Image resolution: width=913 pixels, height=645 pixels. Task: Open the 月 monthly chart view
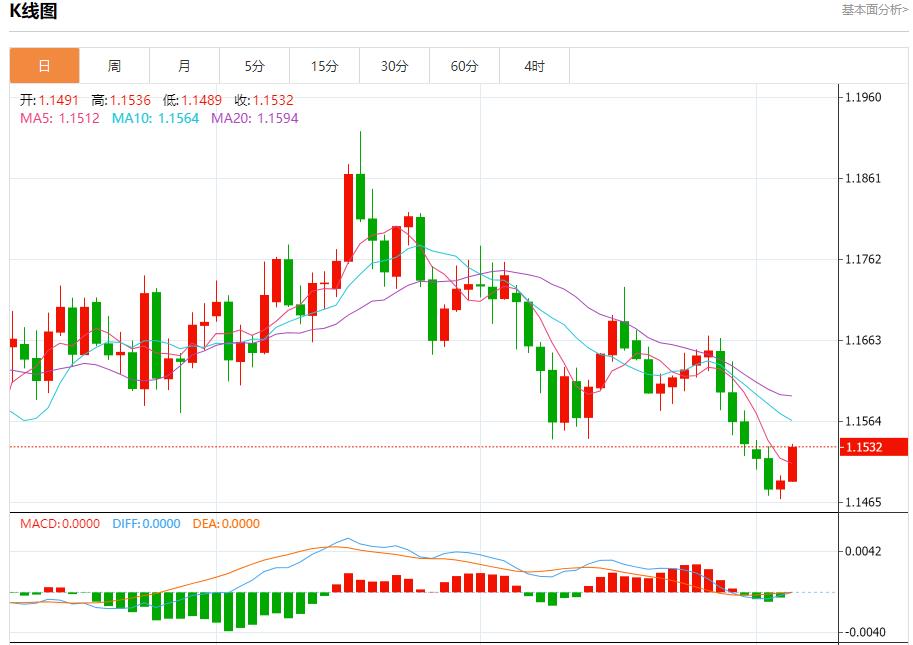click(x=184, y=65)
